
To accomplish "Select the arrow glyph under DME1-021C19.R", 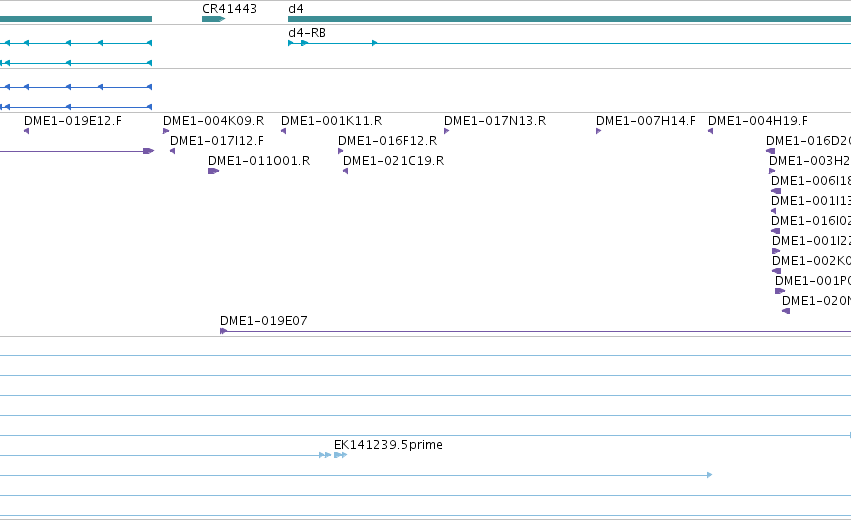I will tap(346, 171).
